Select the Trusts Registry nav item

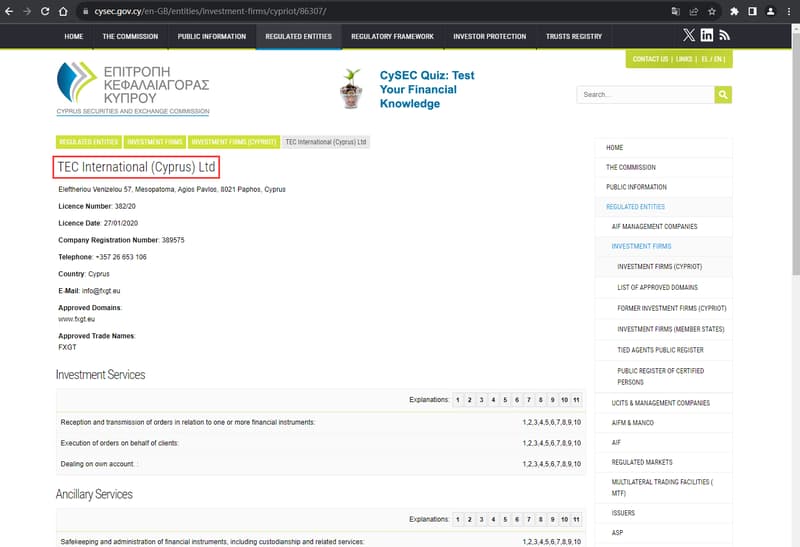tap(574, 36)
